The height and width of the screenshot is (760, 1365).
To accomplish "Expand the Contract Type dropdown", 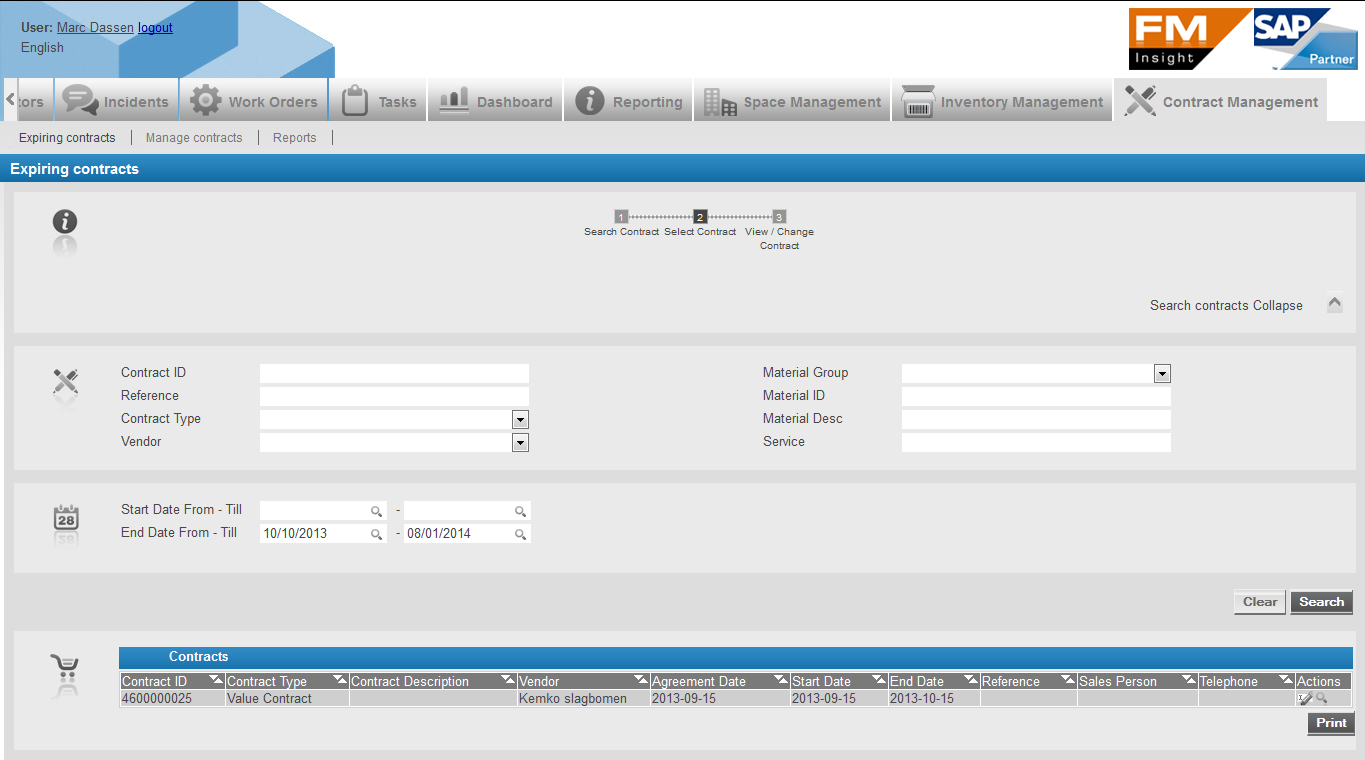I will click(x=520, y=420).
